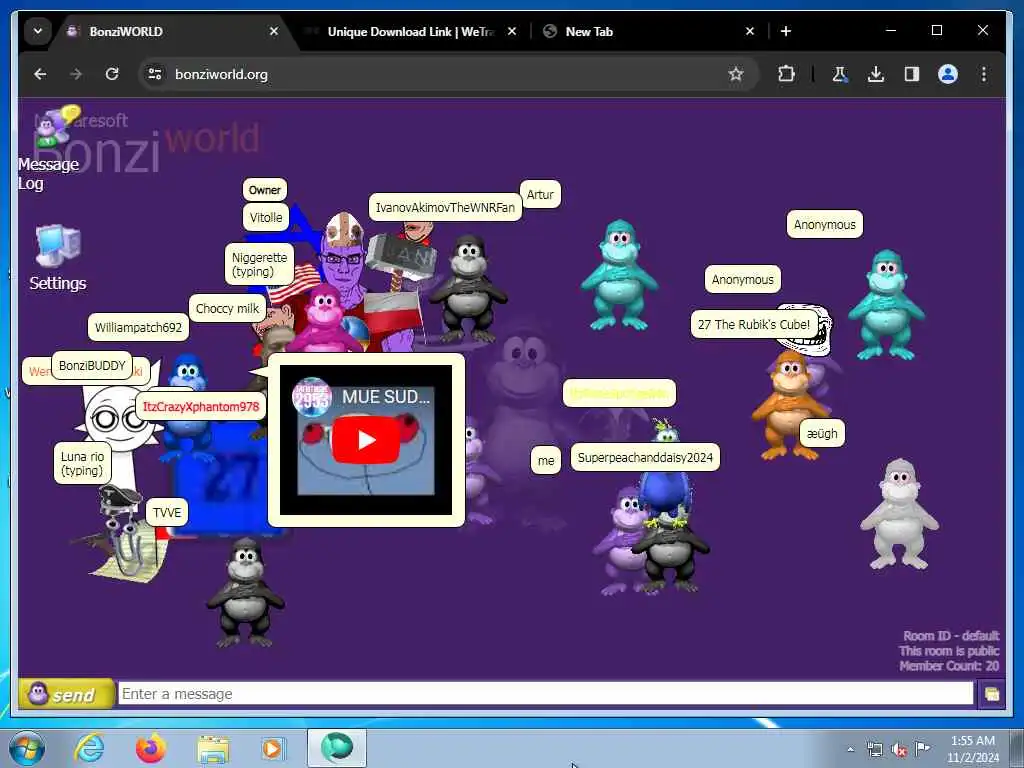Screen dimensions: 1024x768
Task: Open Chrome three-dot menu
Action: coord(984,74)
